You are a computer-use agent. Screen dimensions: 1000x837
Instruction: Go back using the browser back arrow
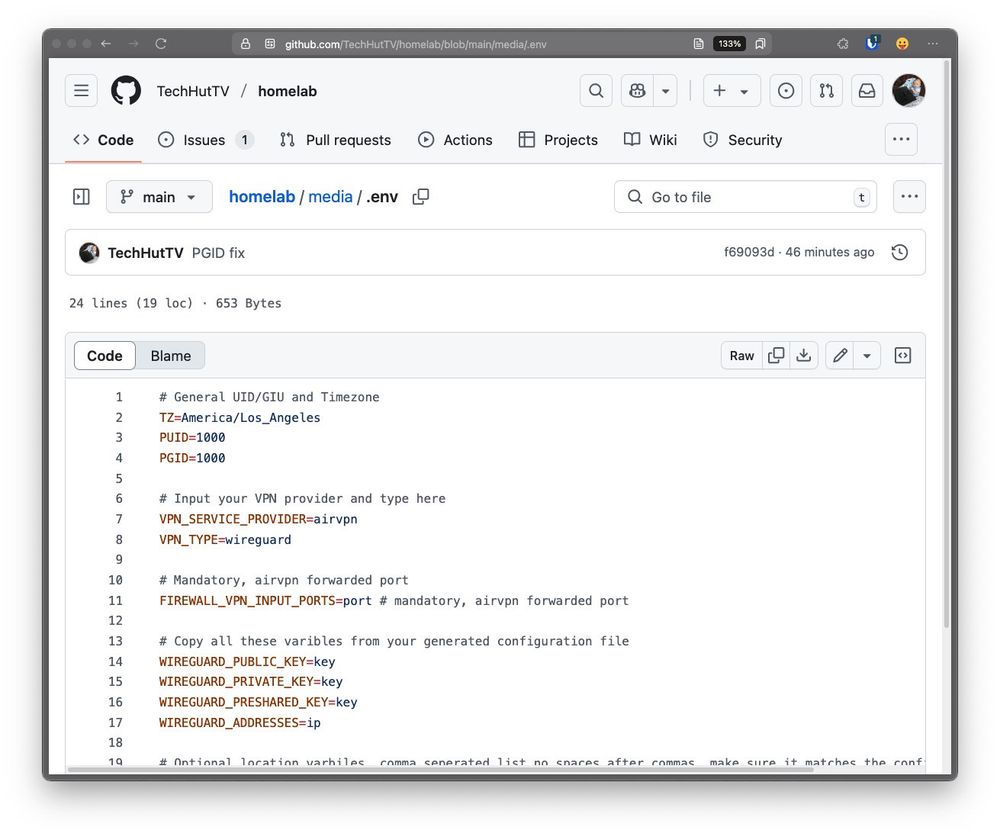[x=106, y=43]
